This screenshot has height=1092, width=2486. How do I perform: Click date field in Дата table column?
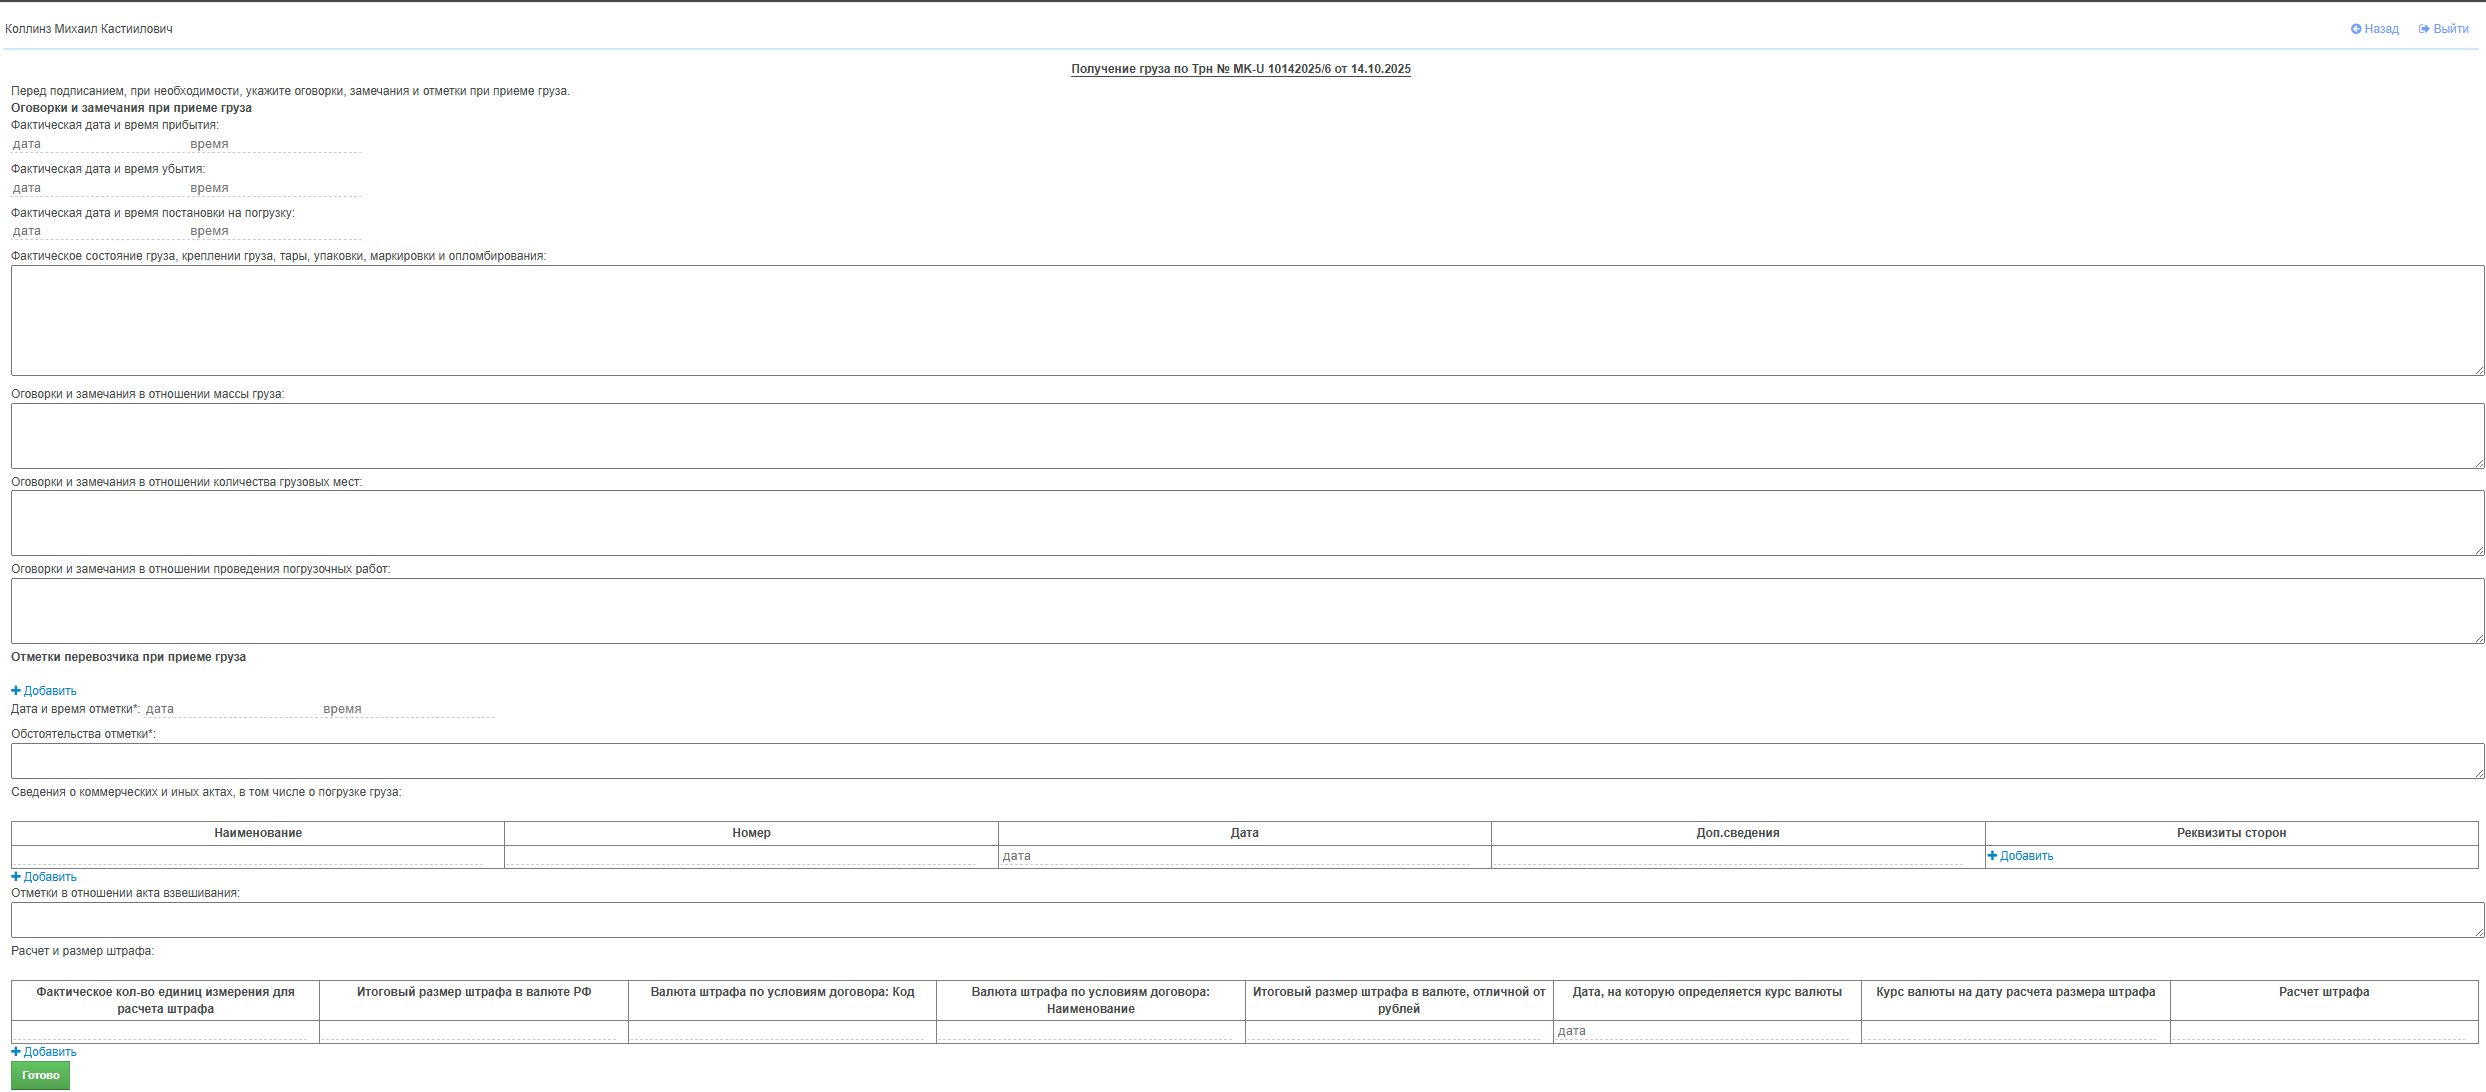click(x=1235, y=856)
